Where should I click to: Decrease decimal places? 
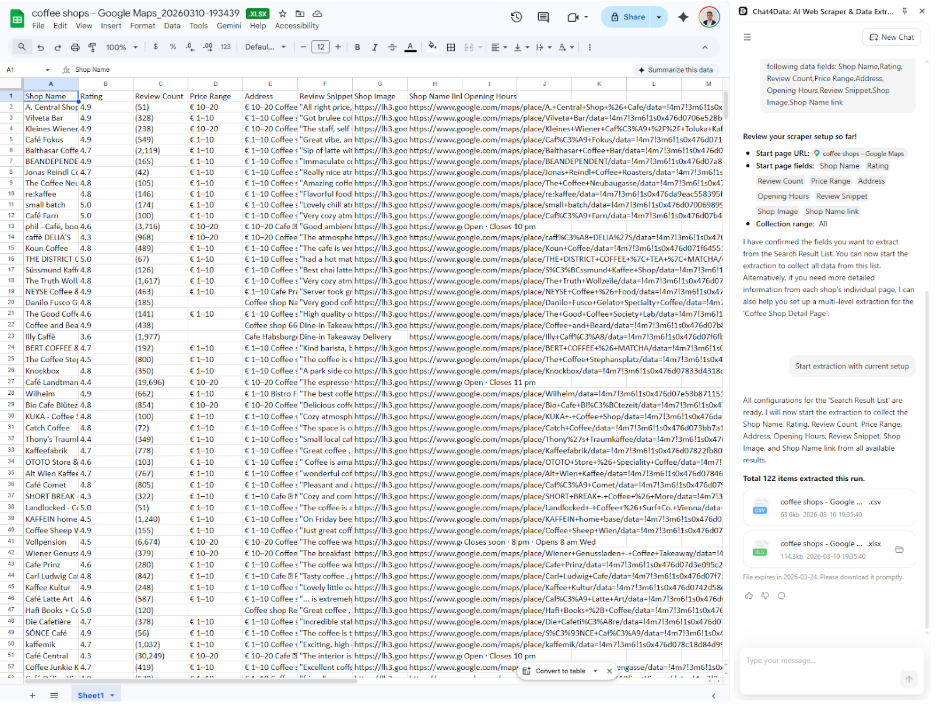(190, 47)
